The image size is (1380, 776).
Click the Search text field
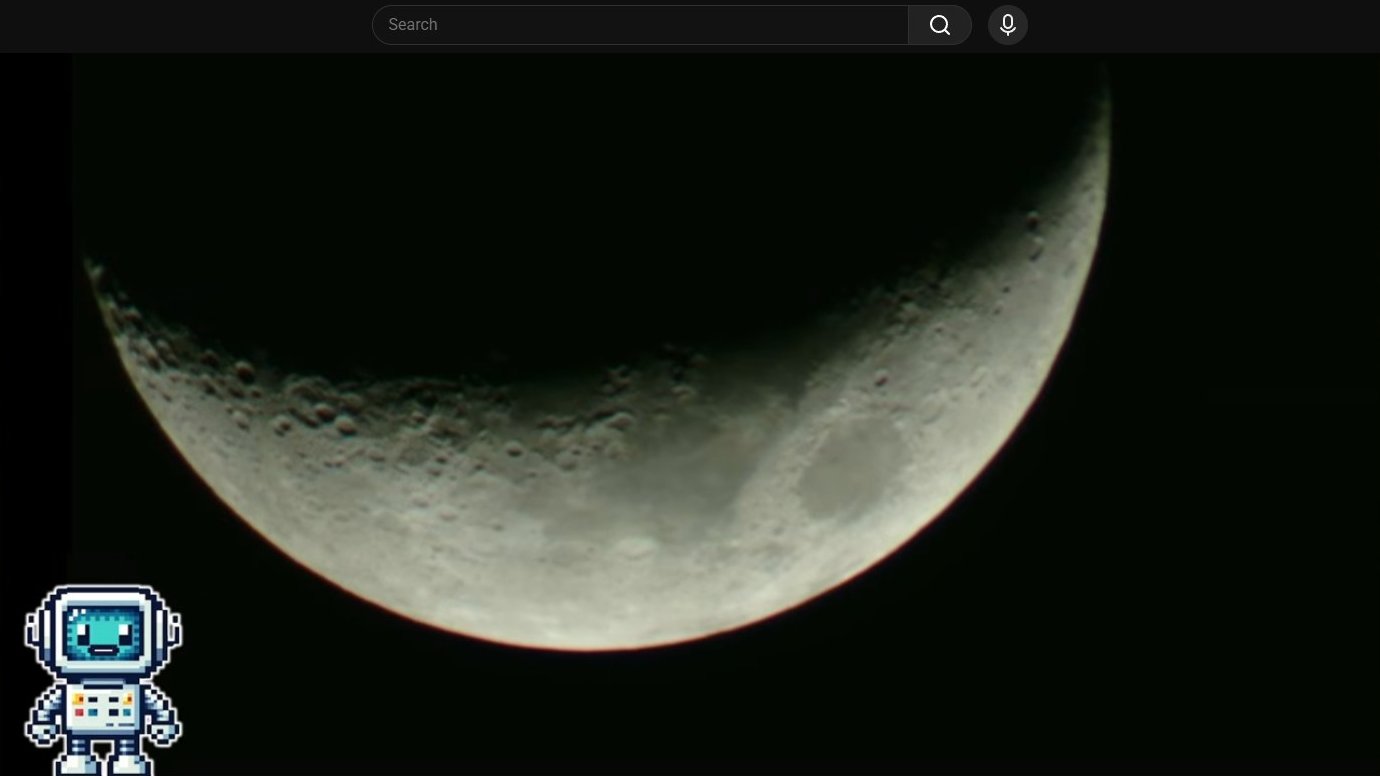640,25
